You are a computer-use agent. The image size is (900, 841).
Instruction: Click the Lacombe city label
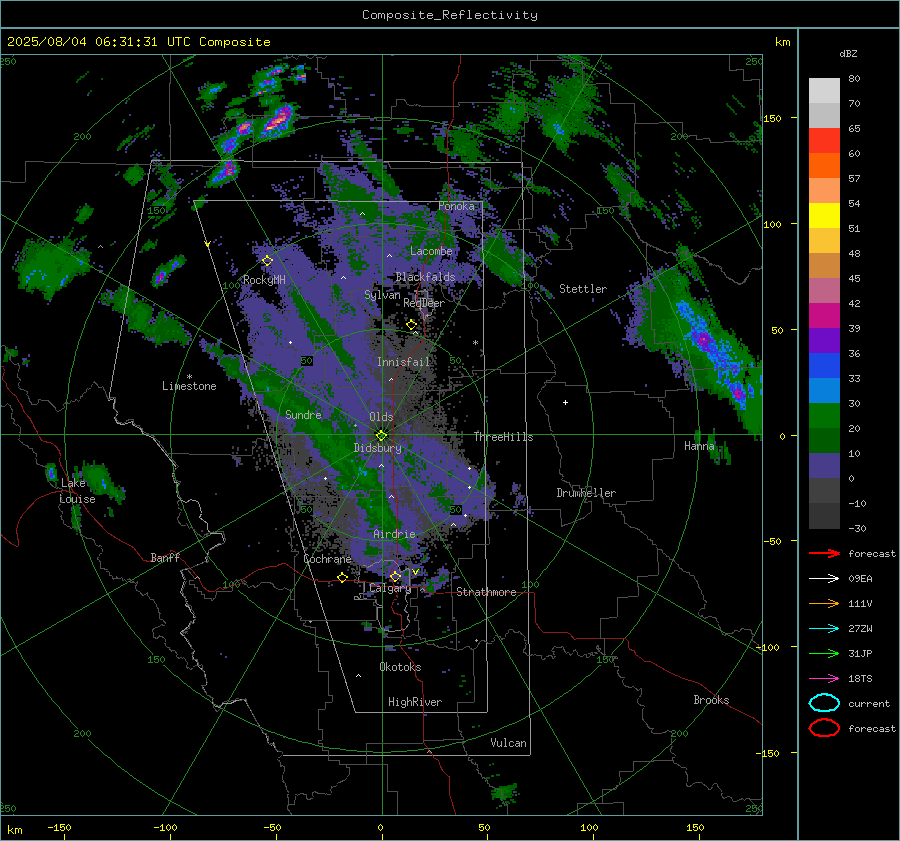(431, 251)
